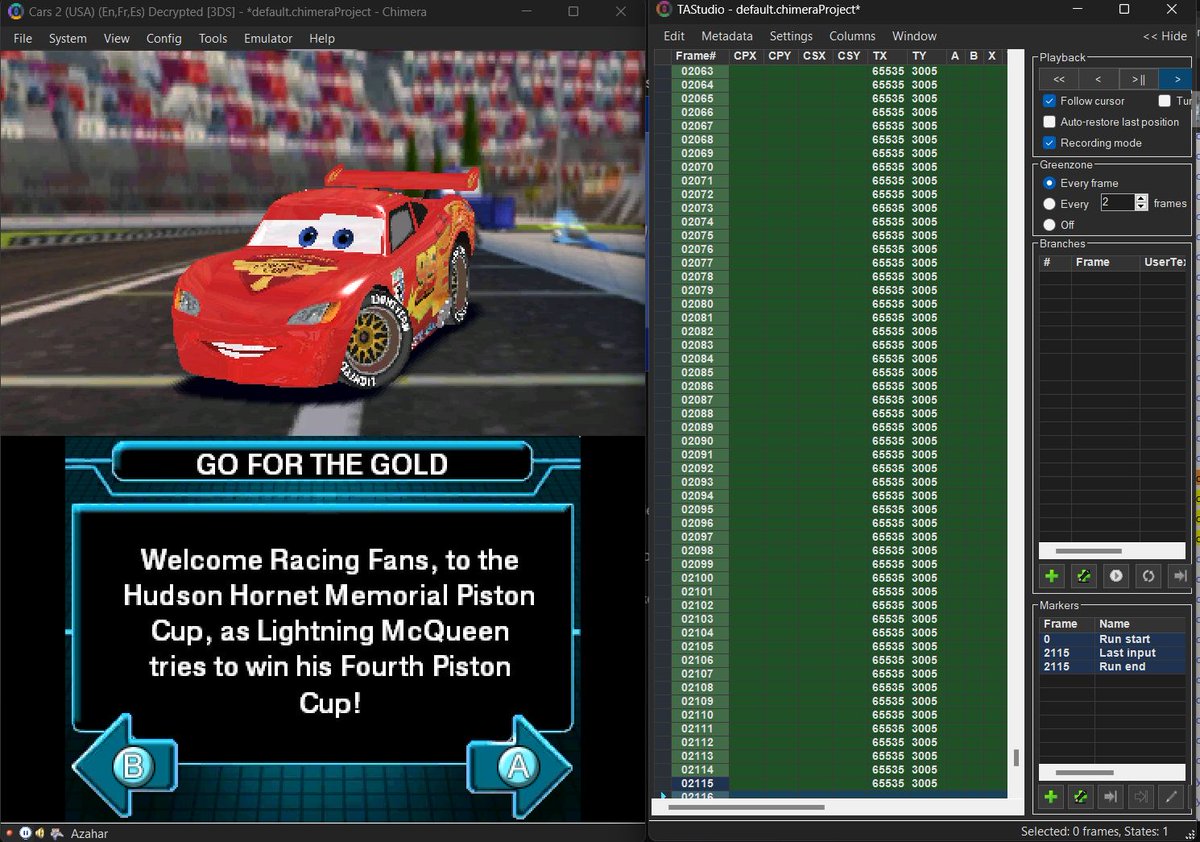Image resolution: width=1200 pixels, height=842 pixels.
Task: Add a new marker with the green plus
Action: coord(1052,797)
